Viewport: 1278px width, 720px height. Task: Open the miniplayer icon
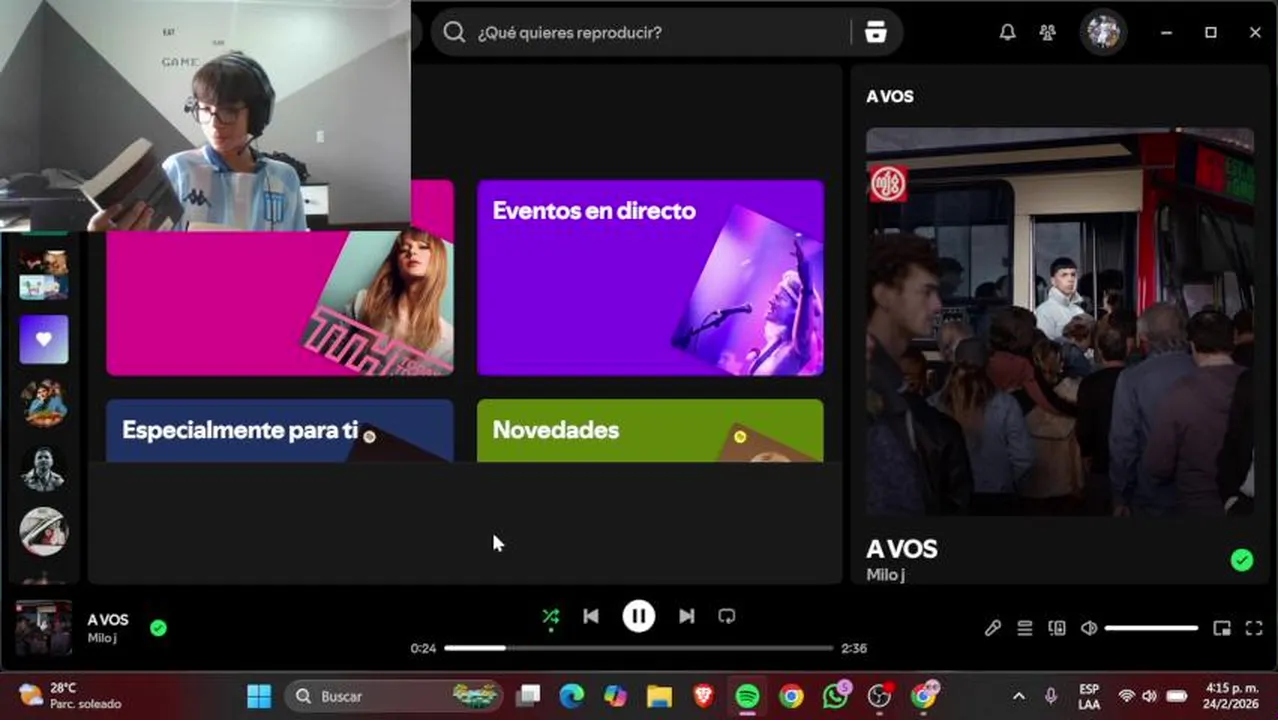coord(1221,628)
